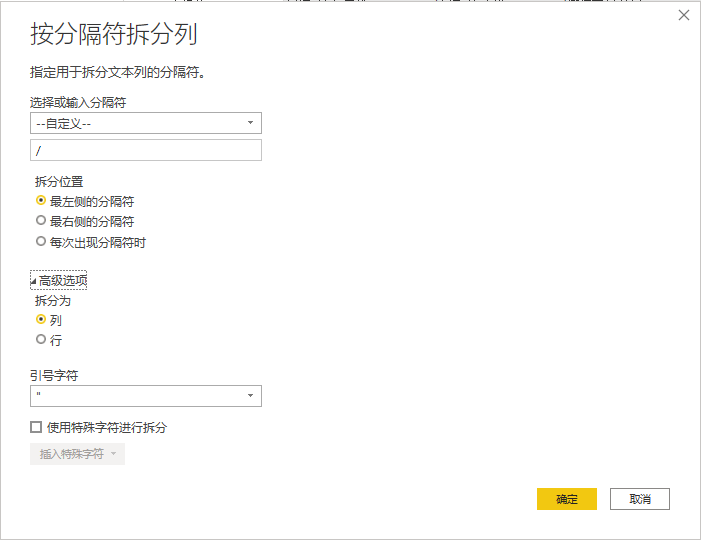Click the arrow icon on the delimiter dropdown

[x=250, y=123]
